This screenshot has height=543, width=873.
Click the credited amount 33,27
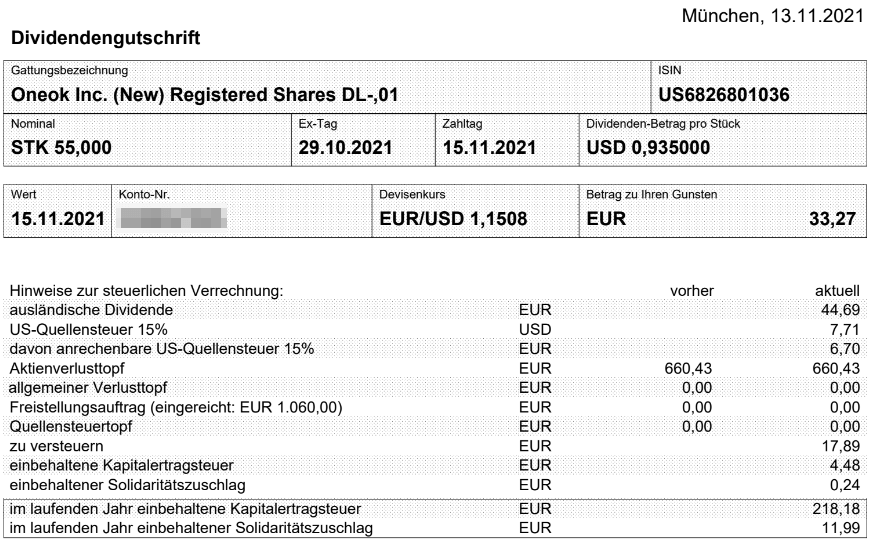coord(832,219)
